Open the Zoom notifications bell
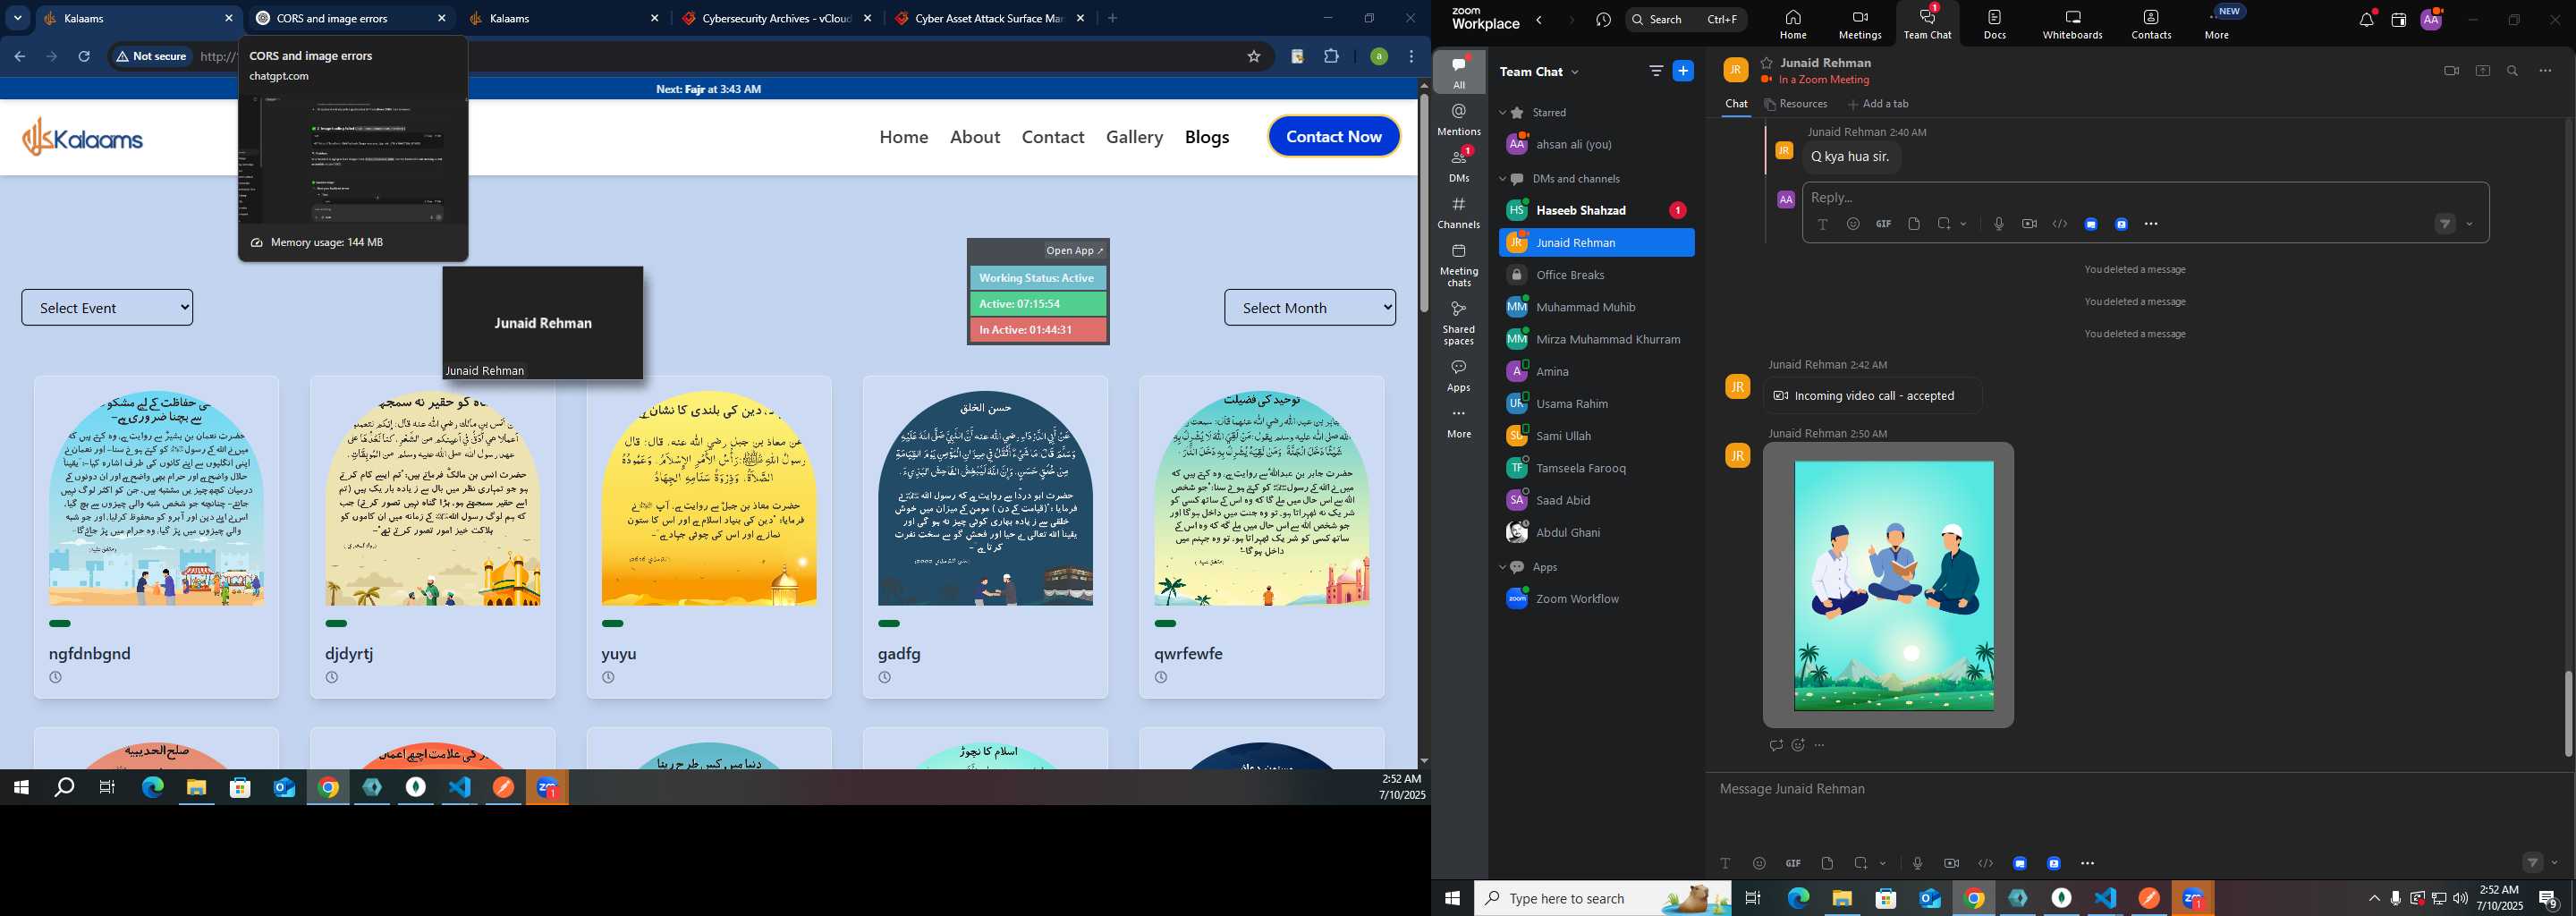This screenshot has width=2576, height=916. 2366,20
